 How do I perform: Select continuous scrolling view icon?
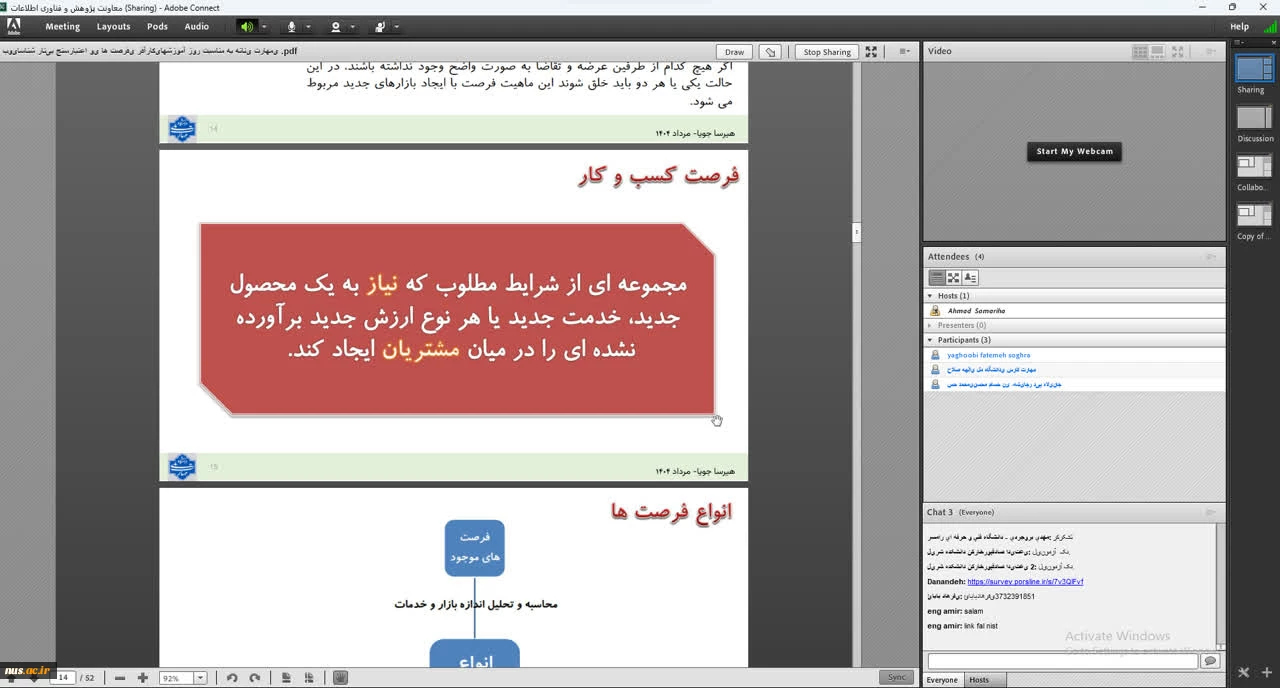pyautogui.click(x=309, y=677)
